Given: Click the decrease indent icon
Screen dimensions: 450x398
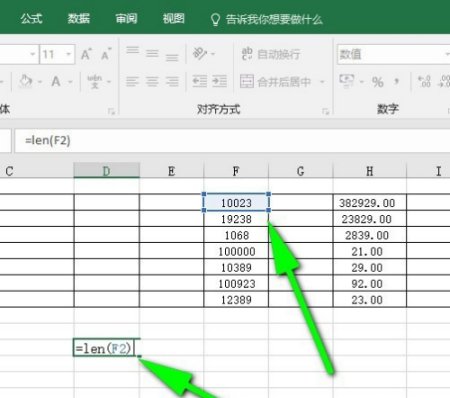Looking at the screenshot, I should click(x=200, y=81).
